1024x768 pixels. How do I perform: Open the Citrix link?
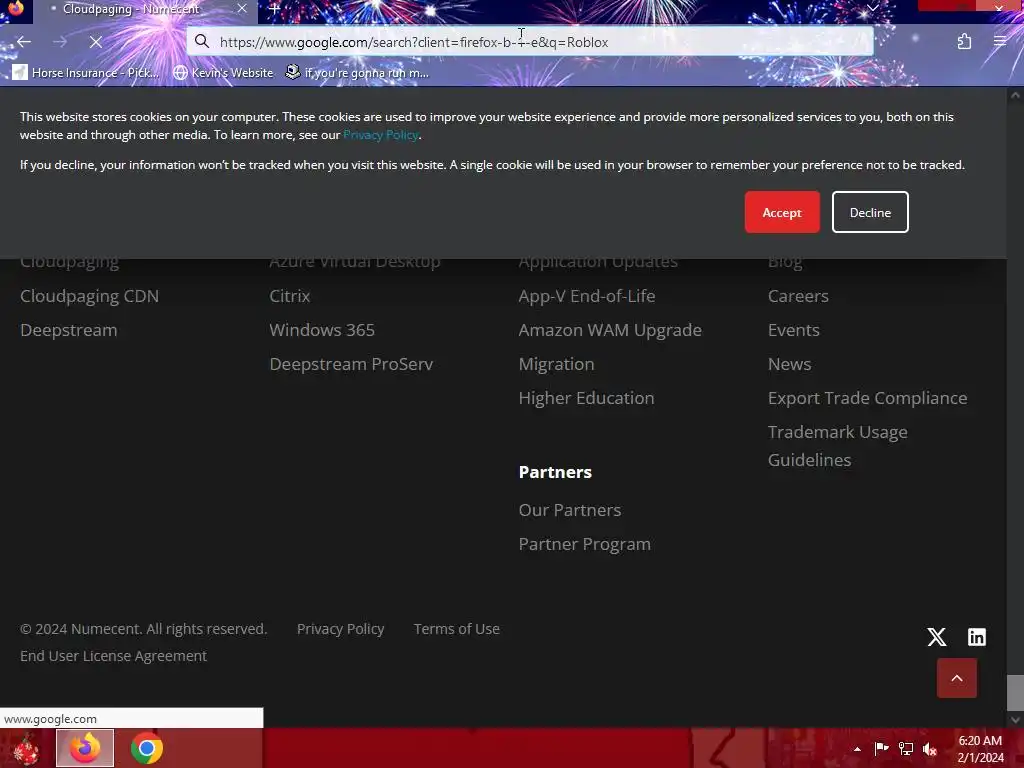pos(290,296)
